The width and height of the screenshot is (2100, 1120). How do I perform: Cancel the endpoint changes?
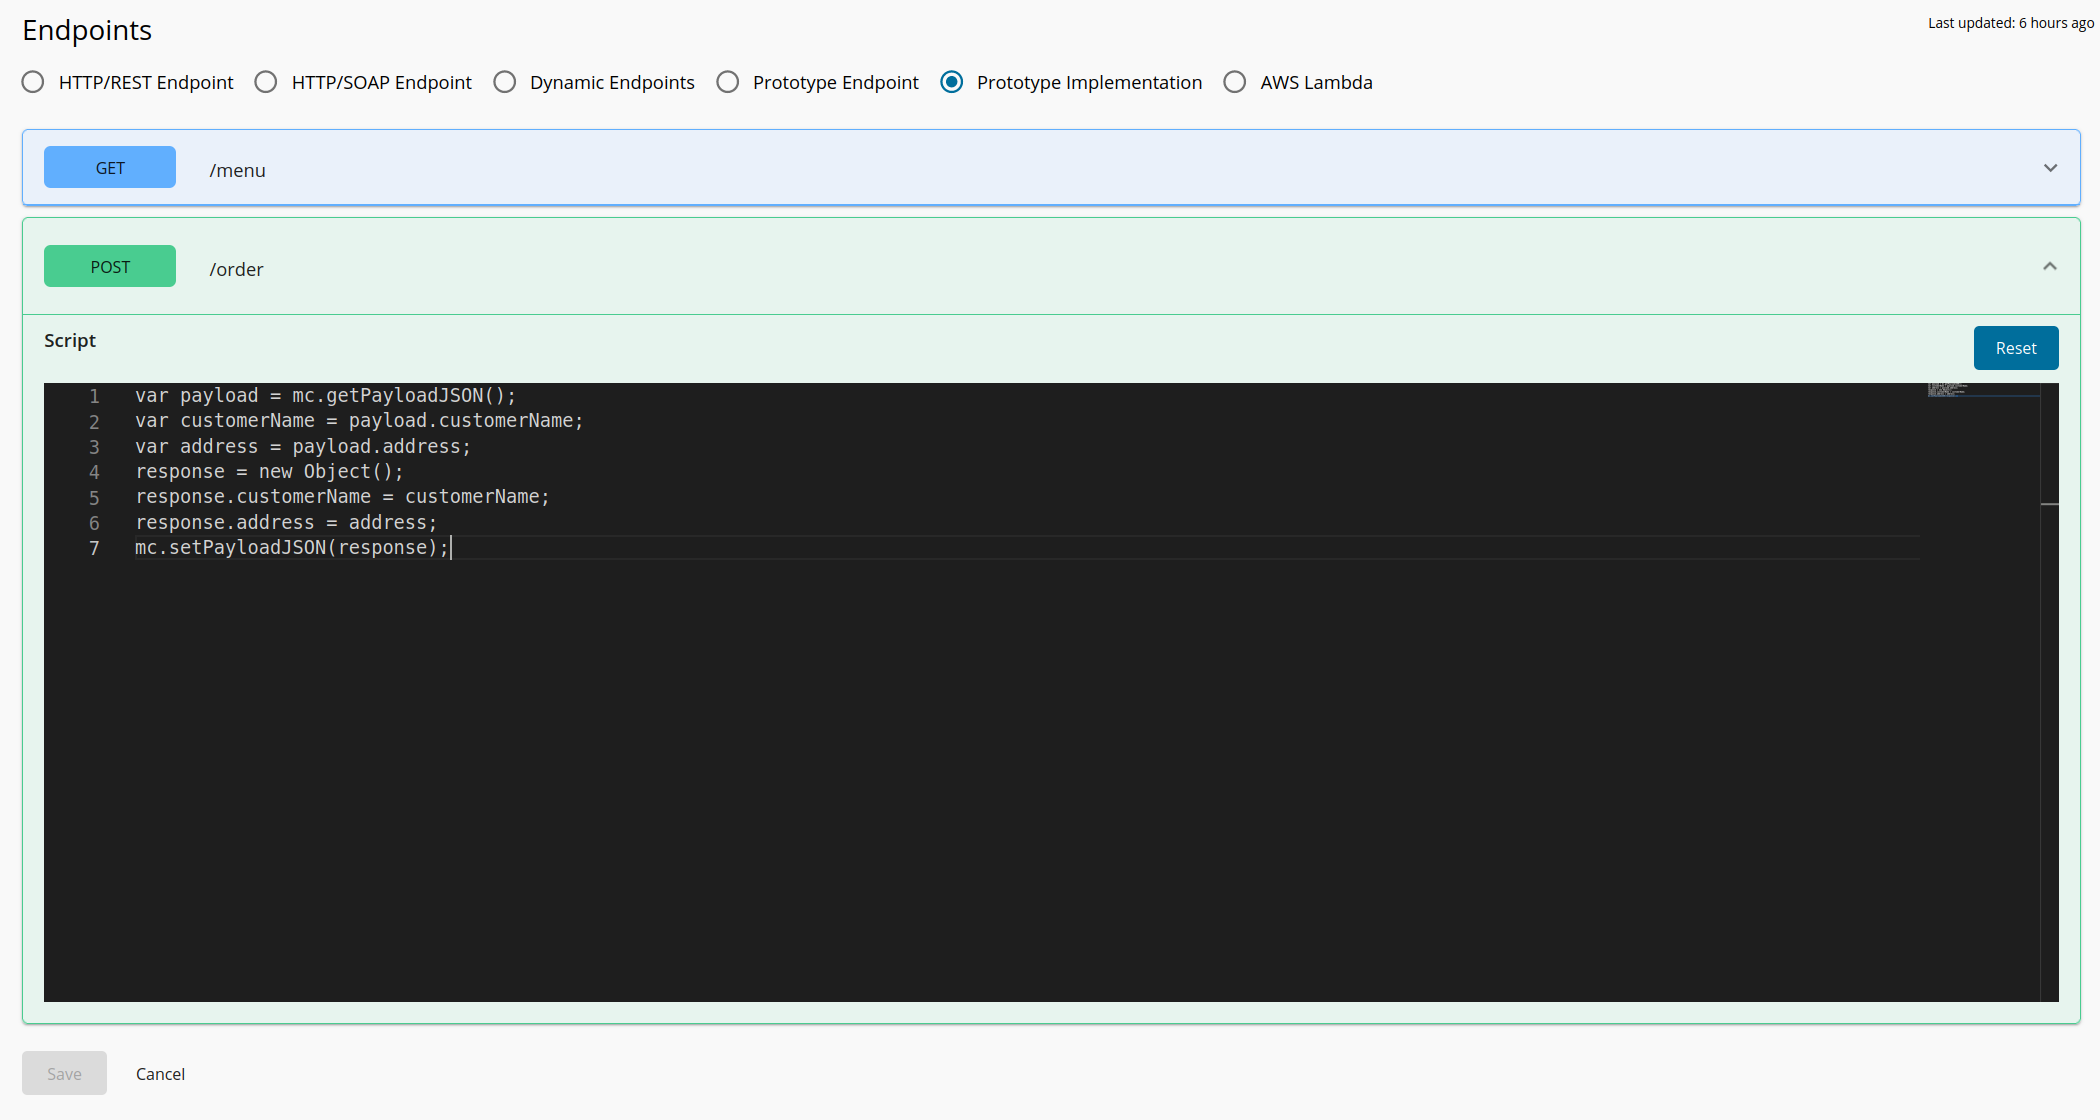pos(160,1074)
